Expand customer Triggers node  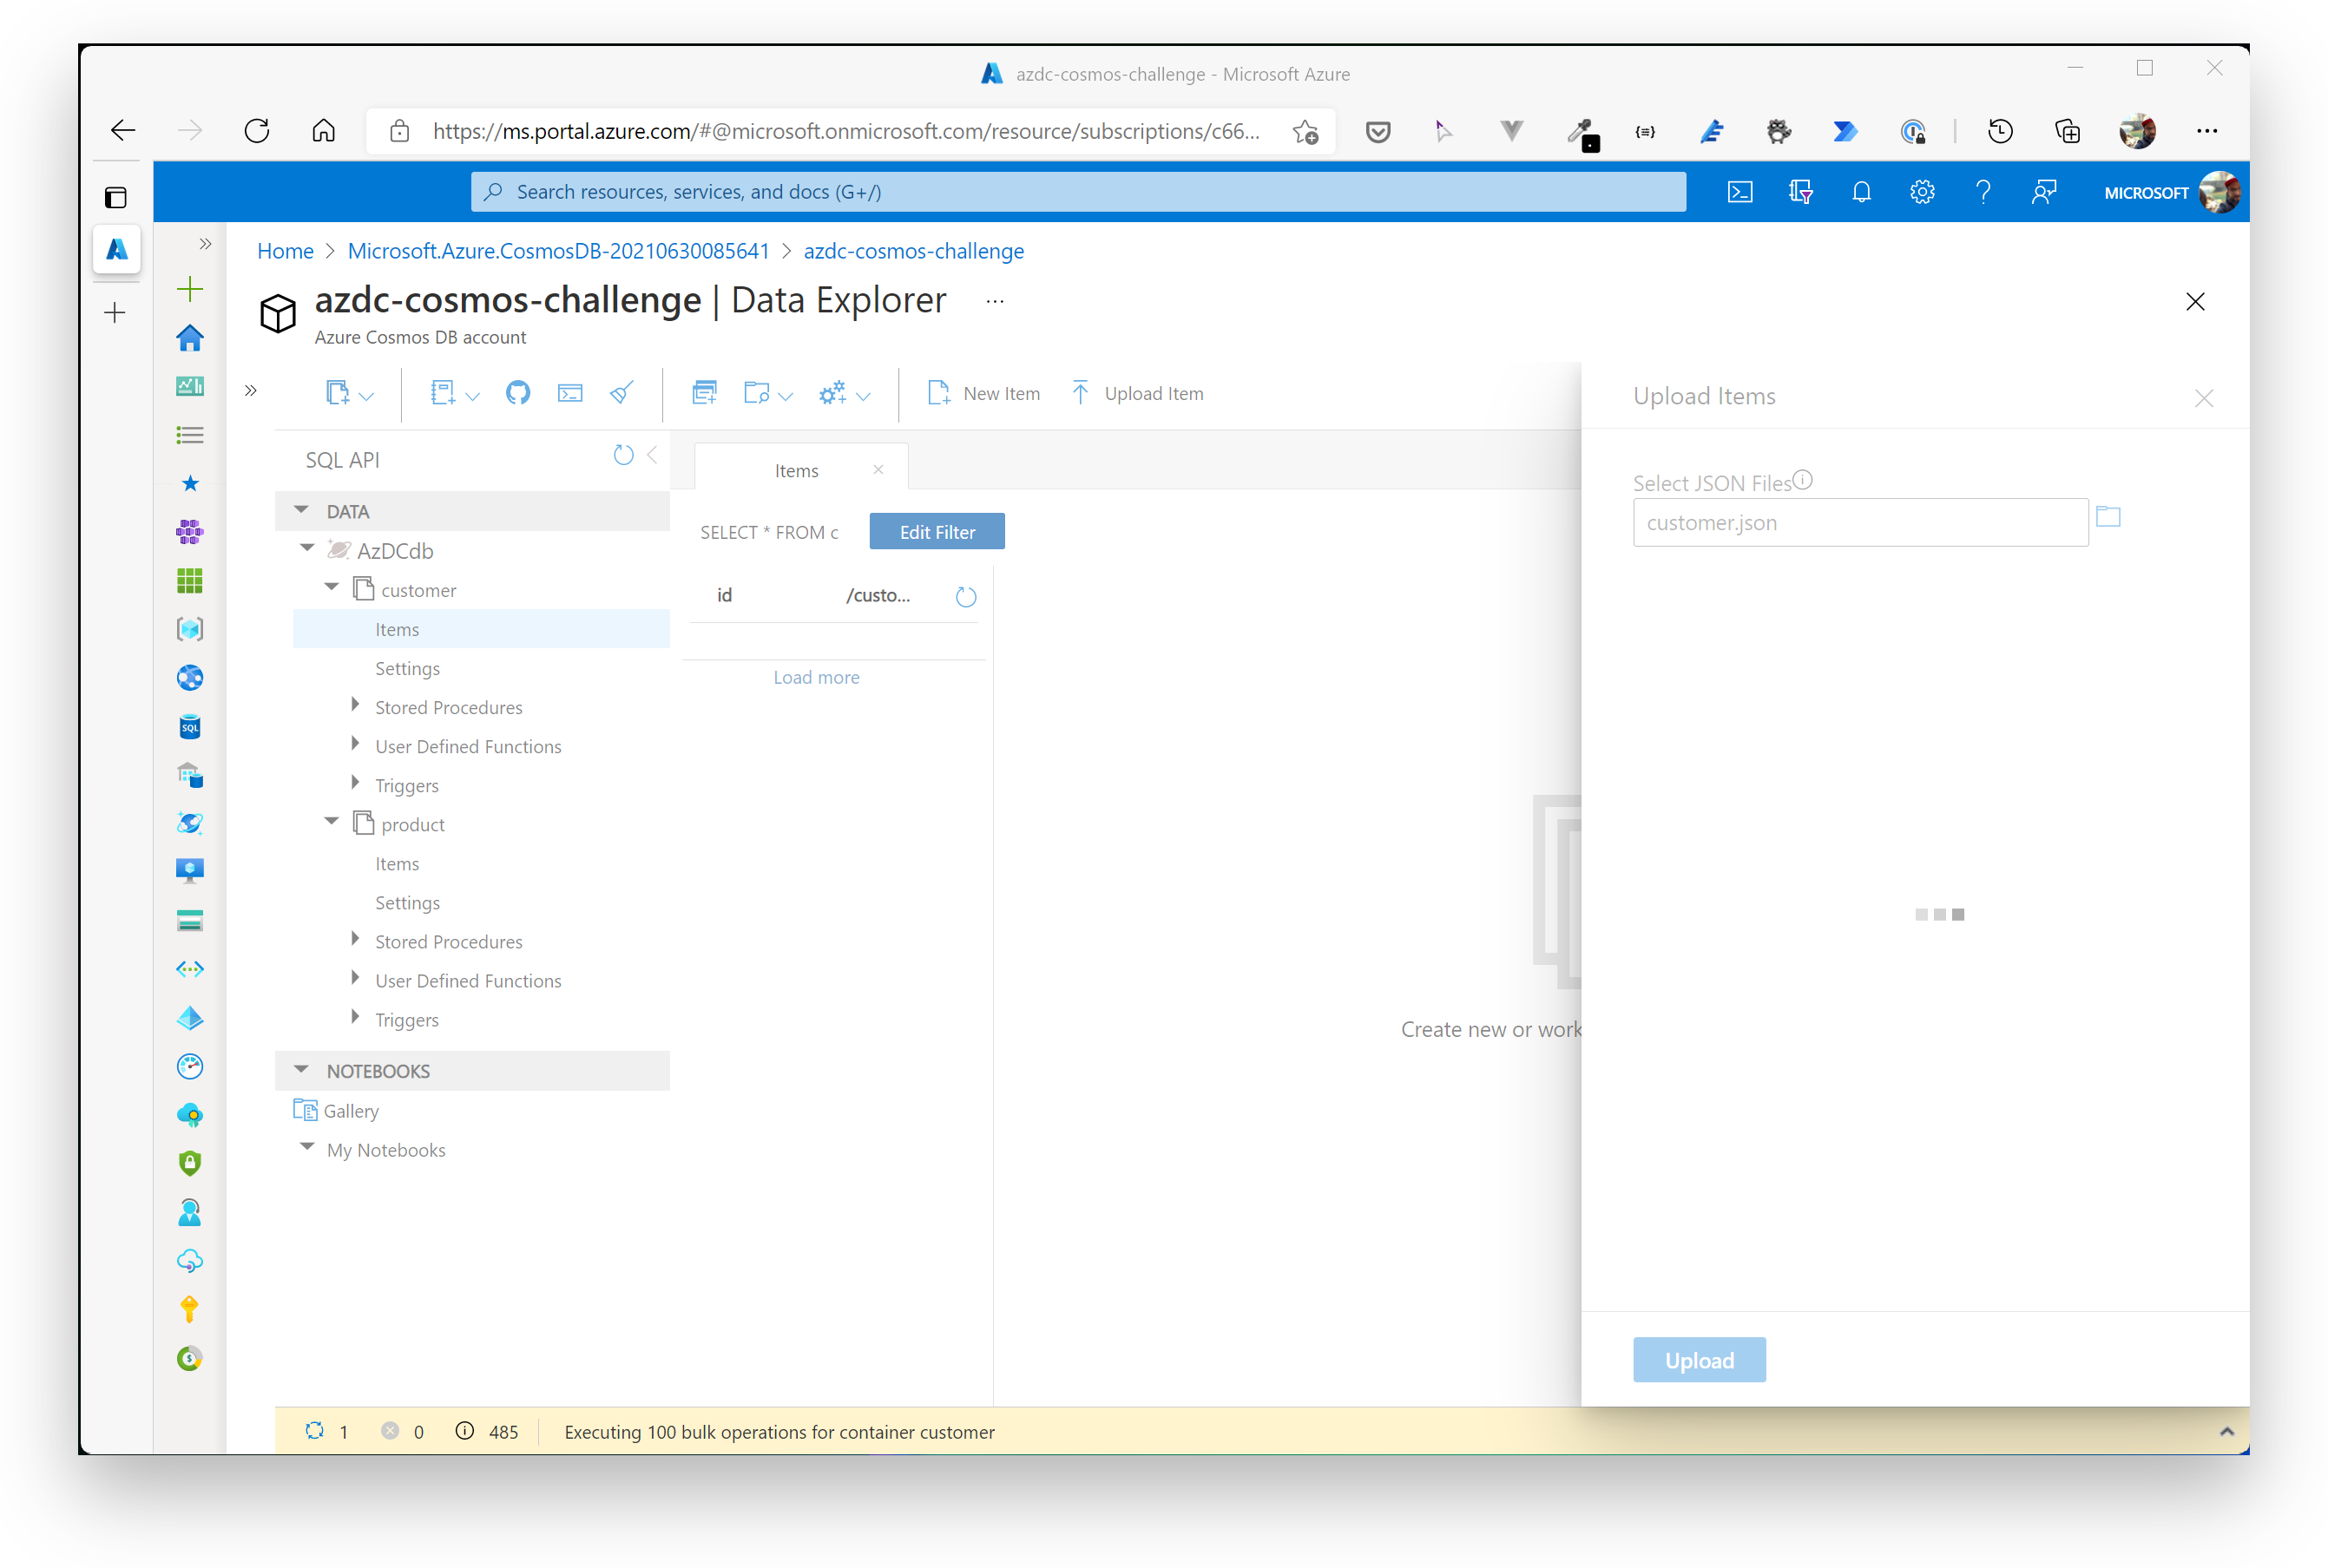pos(355,783)
